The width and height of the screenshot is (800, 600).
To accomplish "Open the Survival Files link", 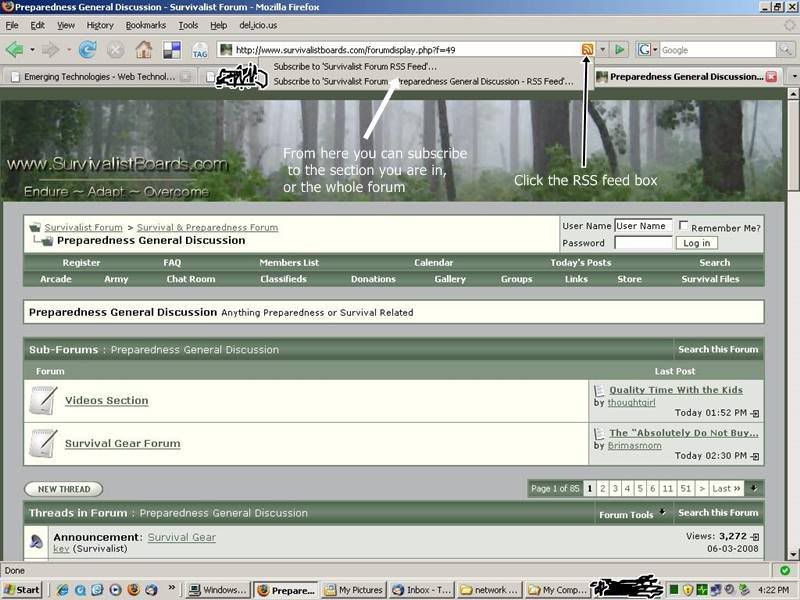I will (x=710, y=279).
